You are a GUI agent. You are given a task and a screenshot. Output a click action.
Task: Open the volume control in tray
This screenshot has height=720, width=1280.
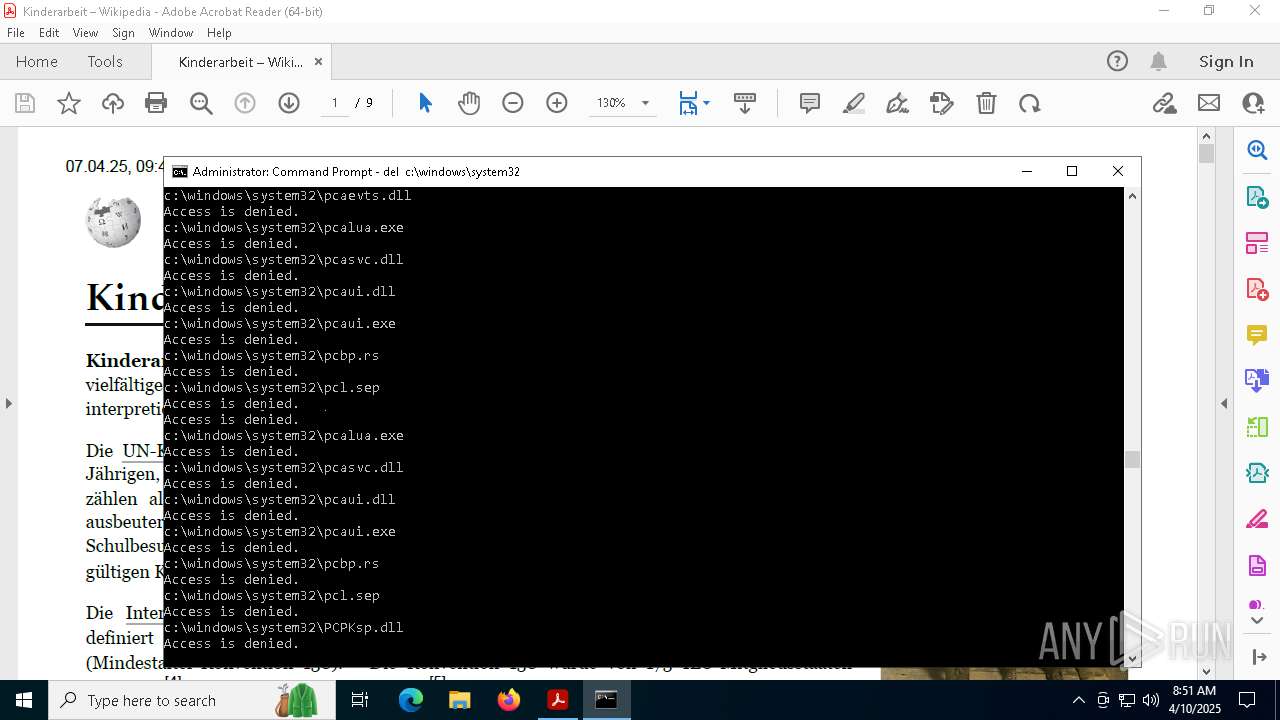pos(1150,700)
